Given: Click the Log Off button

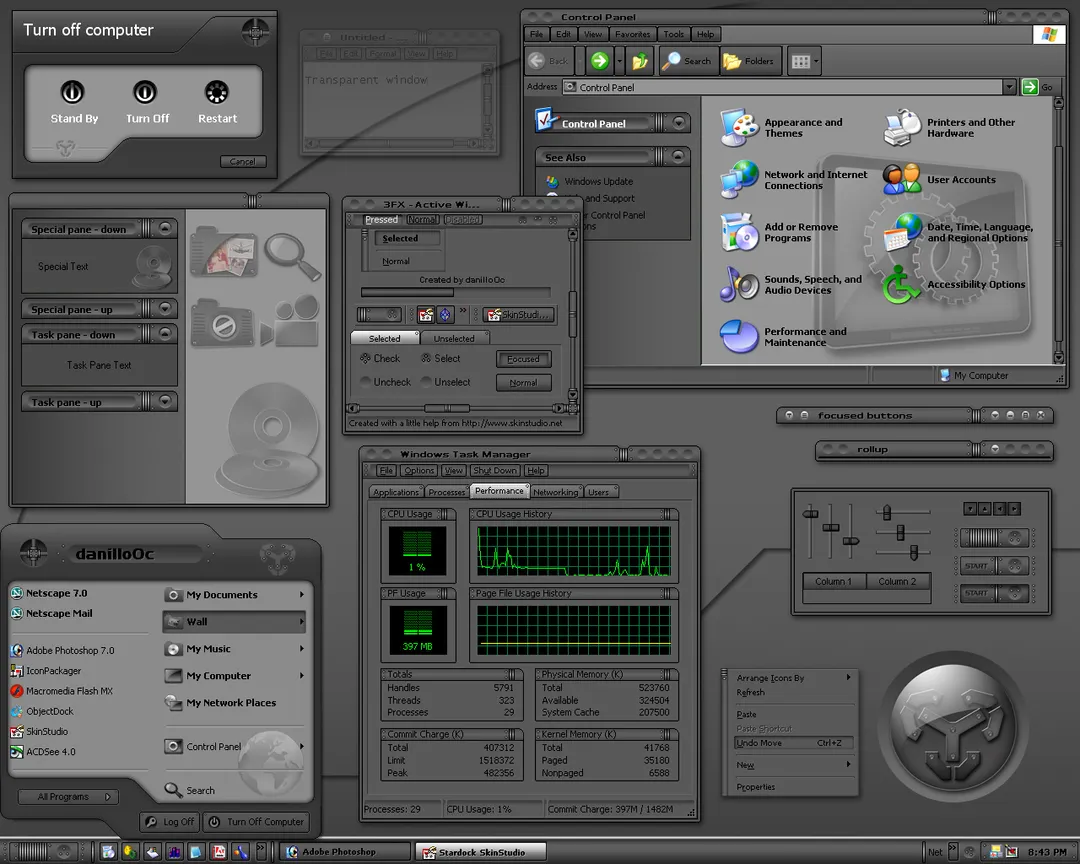Looking at the screenshot, I should pyautogui.click(x=169, y=822).
